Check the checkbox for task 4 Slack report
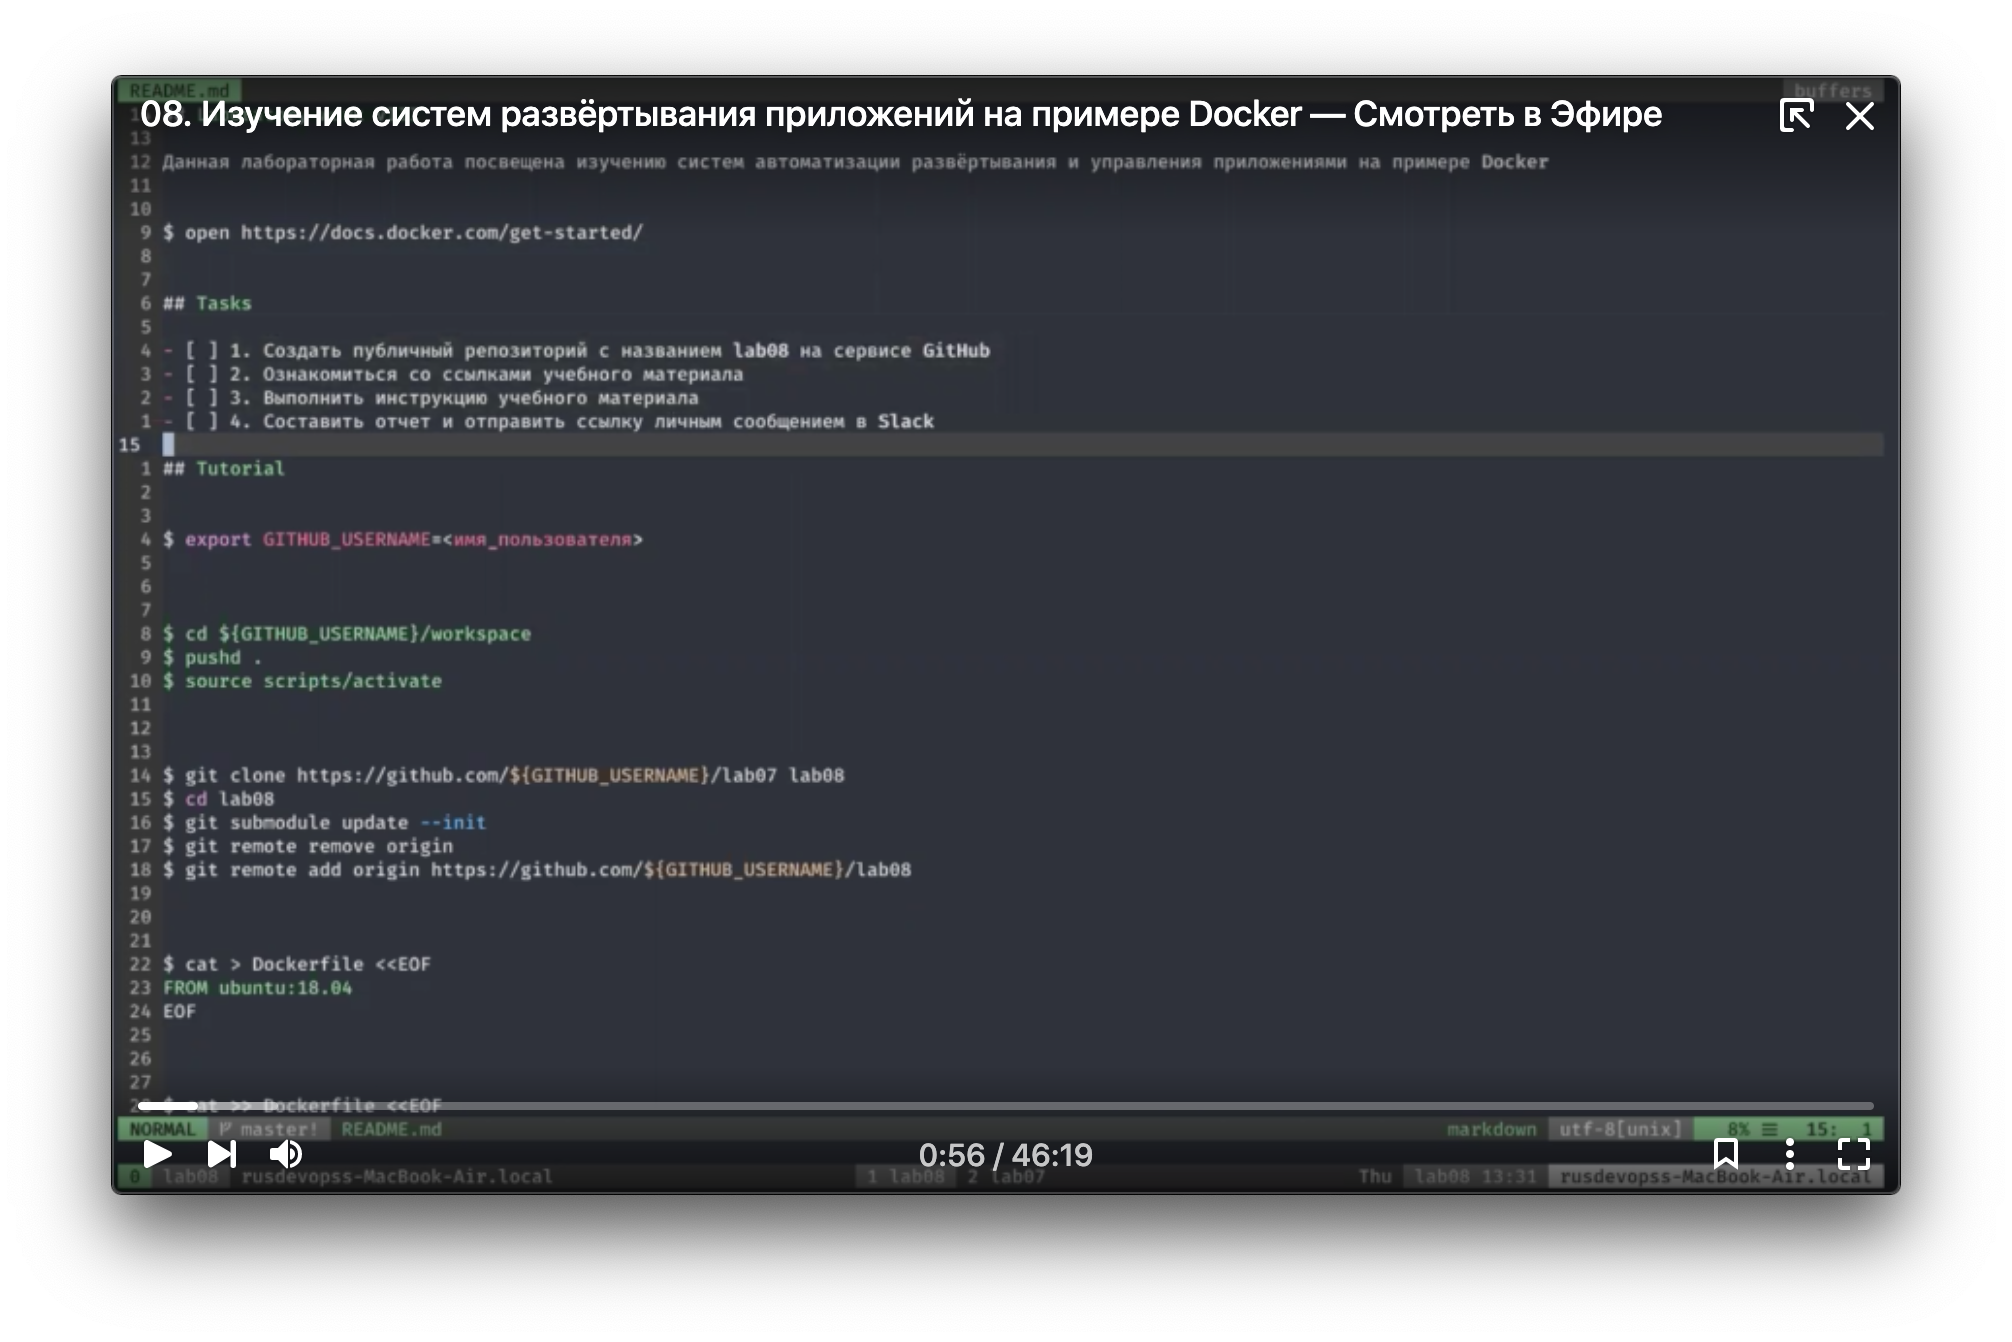Image resolution: width=2012 pixels, height=1342 pixels. click(202, 422)
